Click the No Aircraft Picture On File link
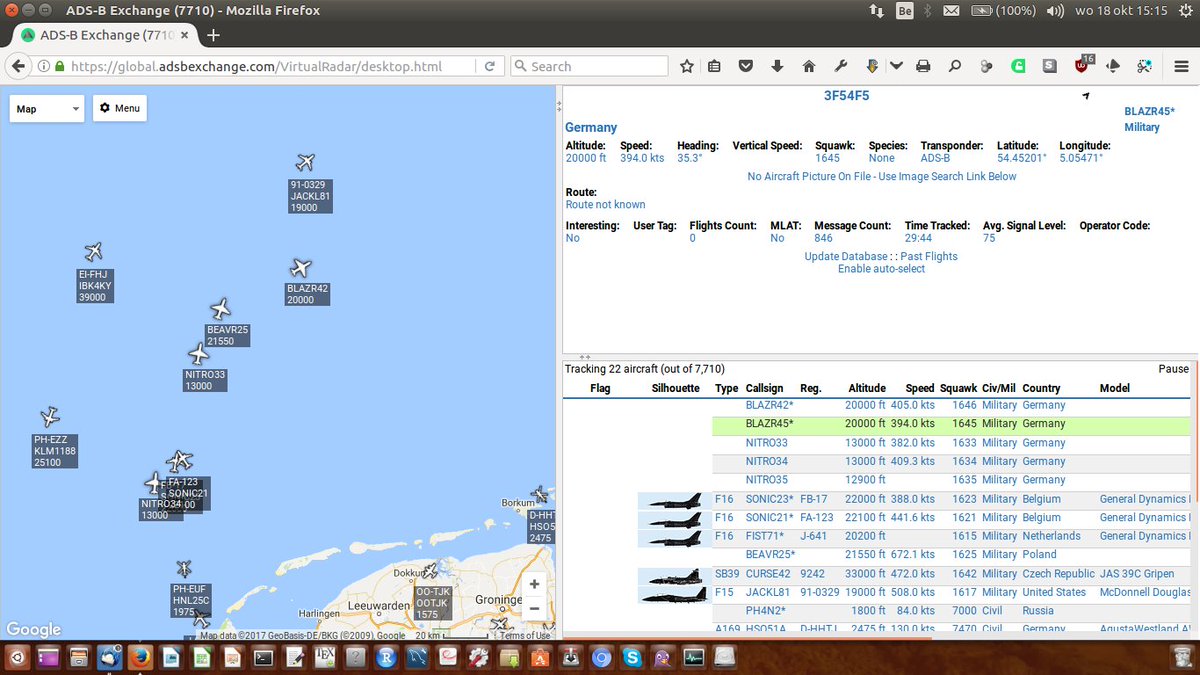Viewport: 1200px width, 675px height. click(882, 177)
